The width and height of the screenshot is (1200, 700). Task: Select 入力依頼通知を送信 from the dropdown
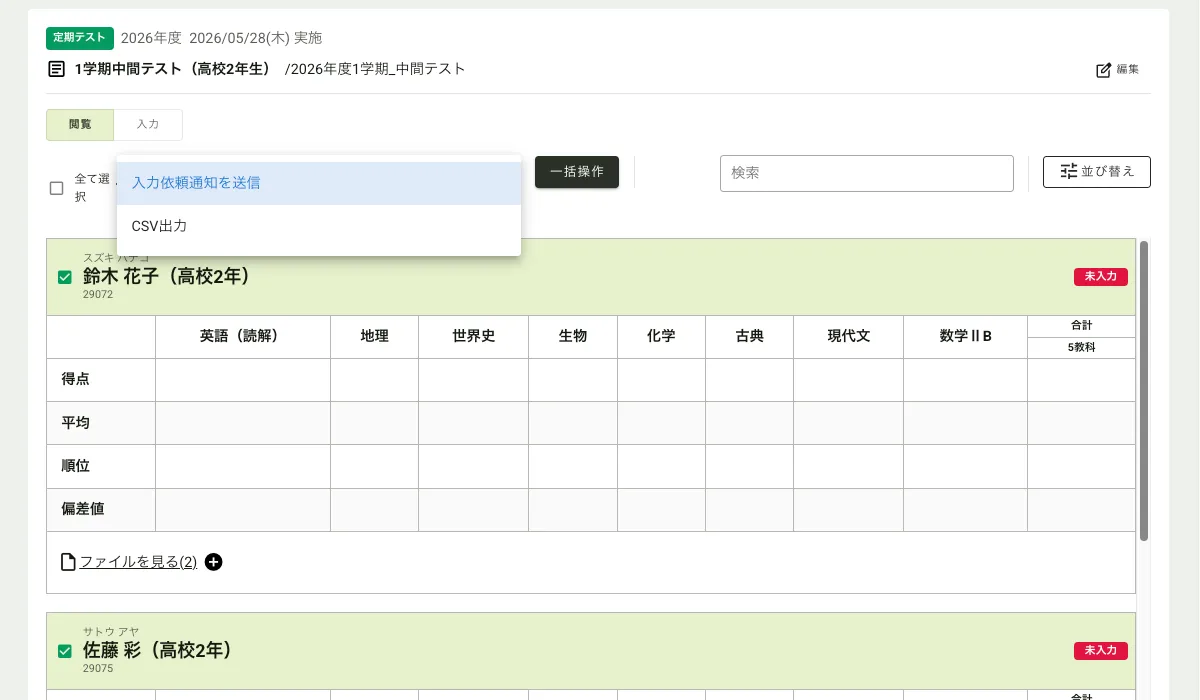coord(318,183)
